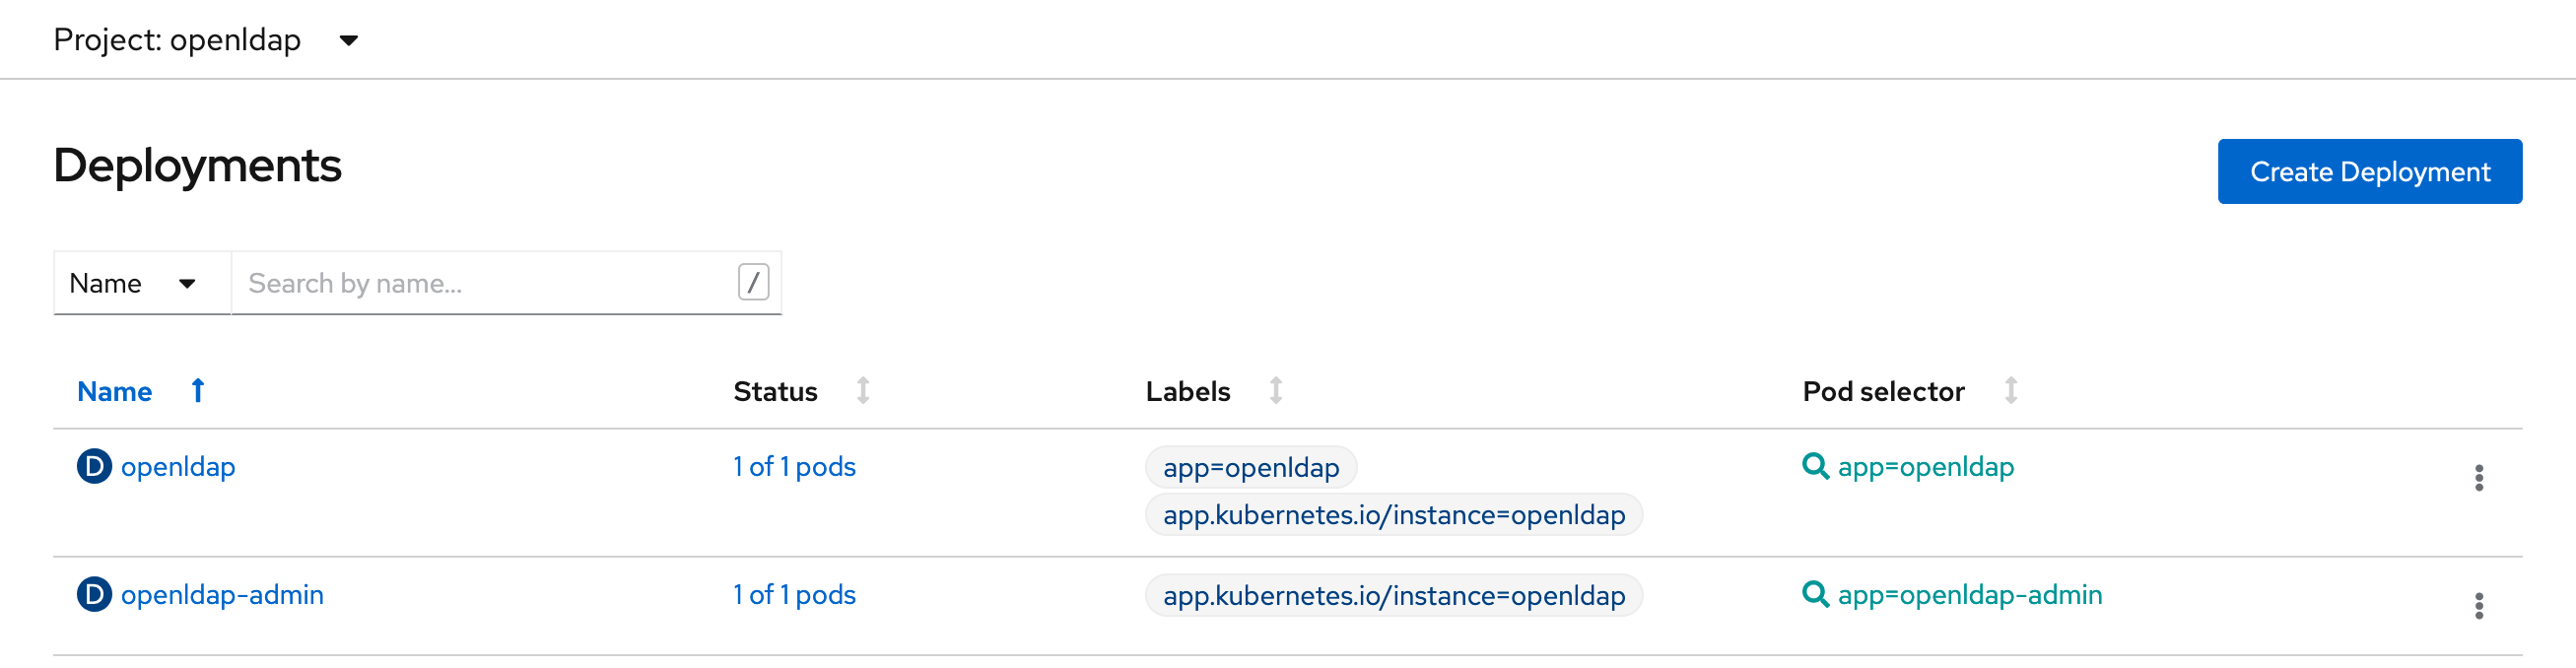Image resolution: width=2576 pixels, height=668 pixels.
Task: Click the Deployment icon beside openldap-admin
Action: (x=94, y=594)
